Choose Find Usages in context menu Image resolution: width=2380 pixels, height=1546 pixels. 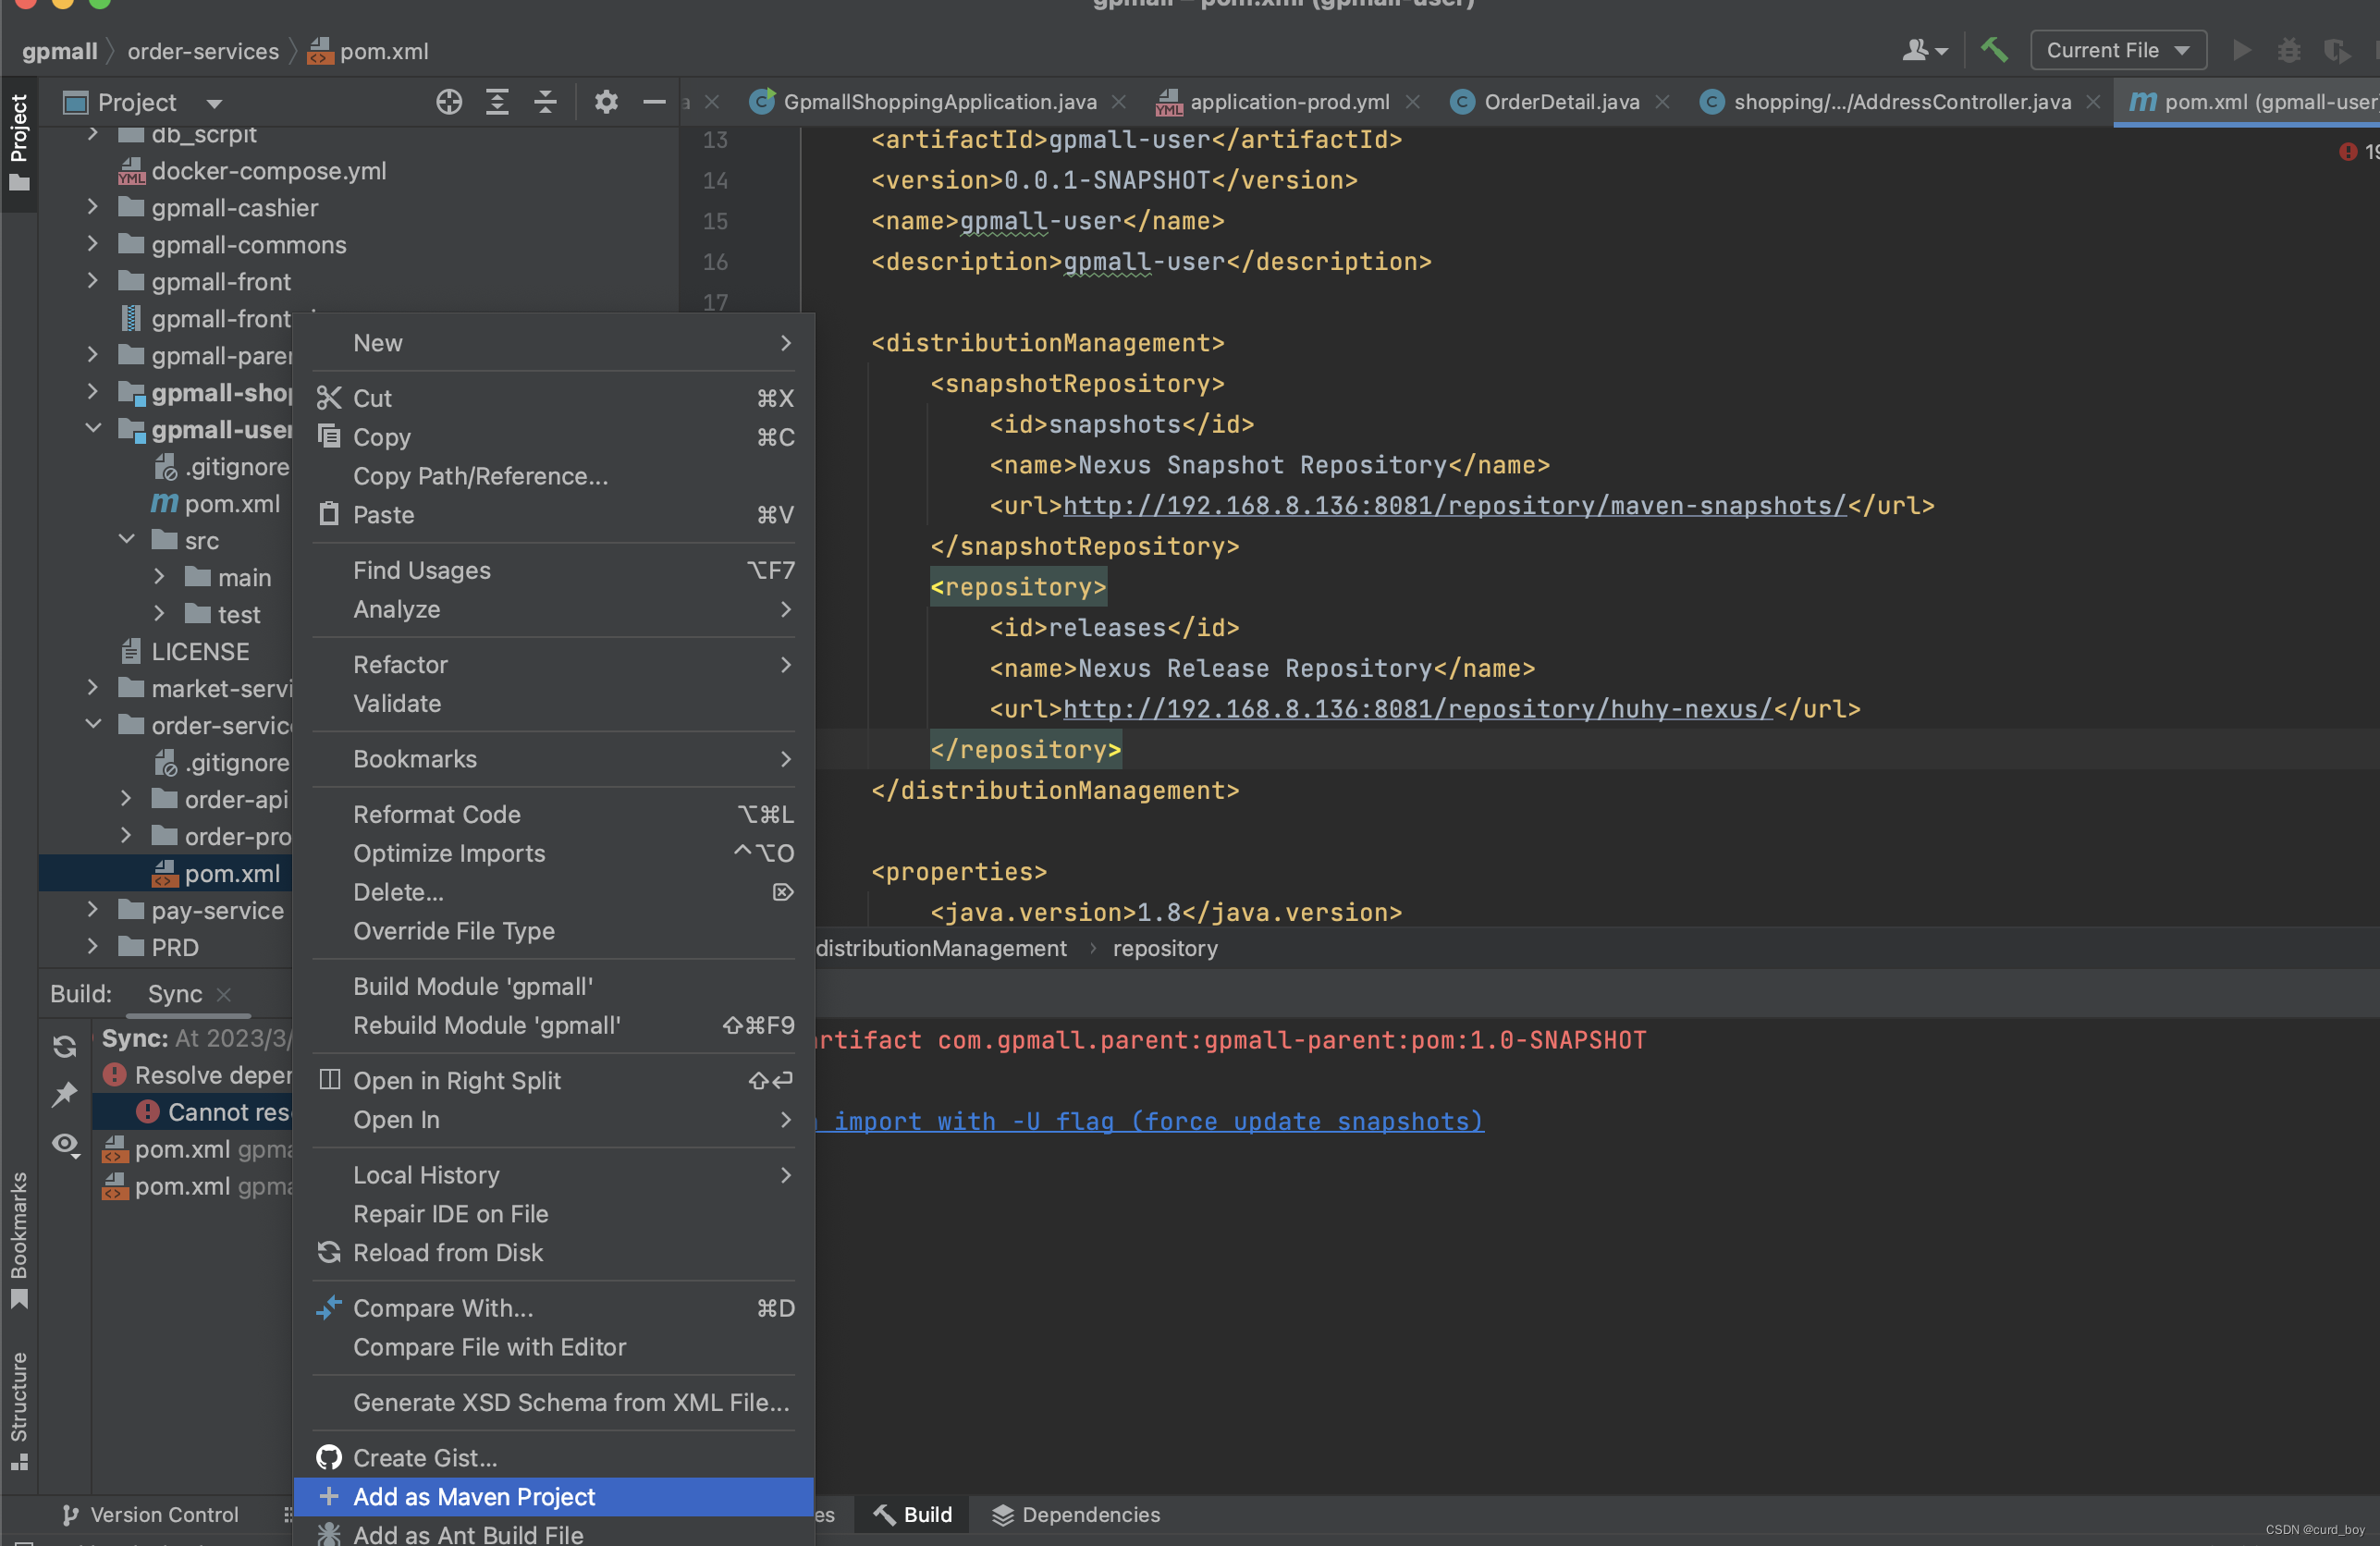pyautogui.click(x=554, y=570)
